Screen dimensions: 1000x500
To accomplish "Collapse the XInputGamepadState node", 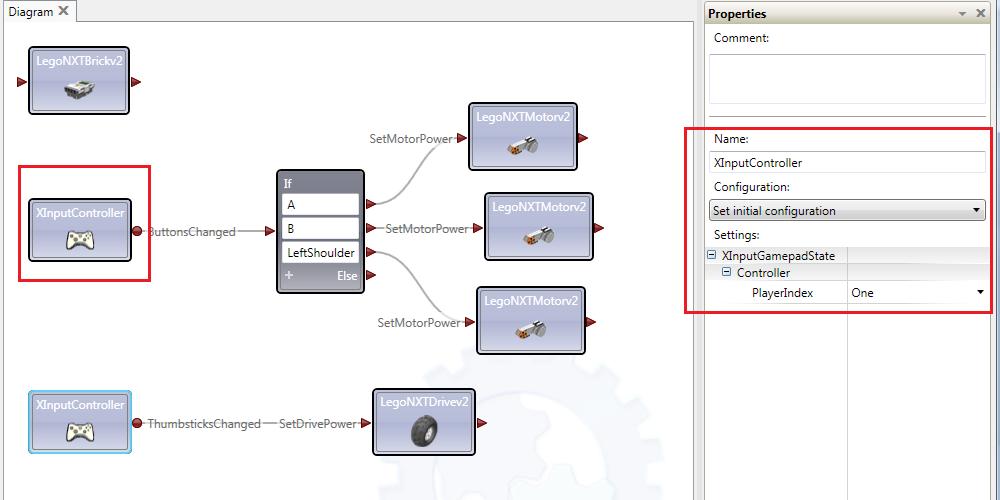I will click(x=712, y=255).
